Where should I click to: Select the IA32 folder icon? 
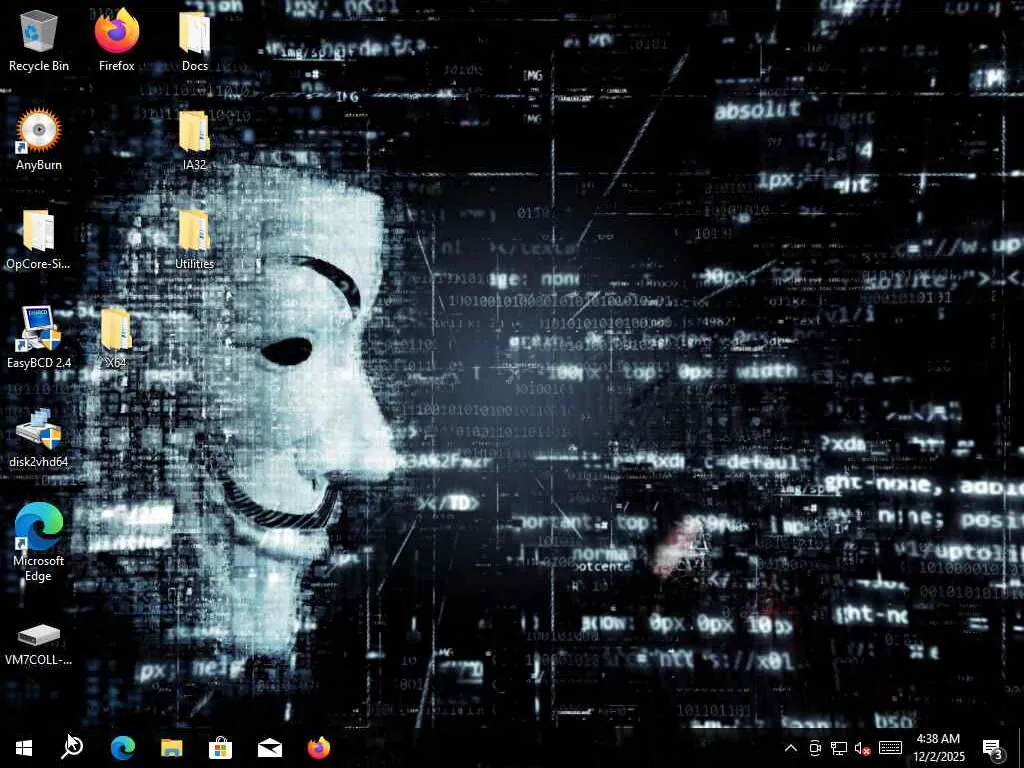195,140
